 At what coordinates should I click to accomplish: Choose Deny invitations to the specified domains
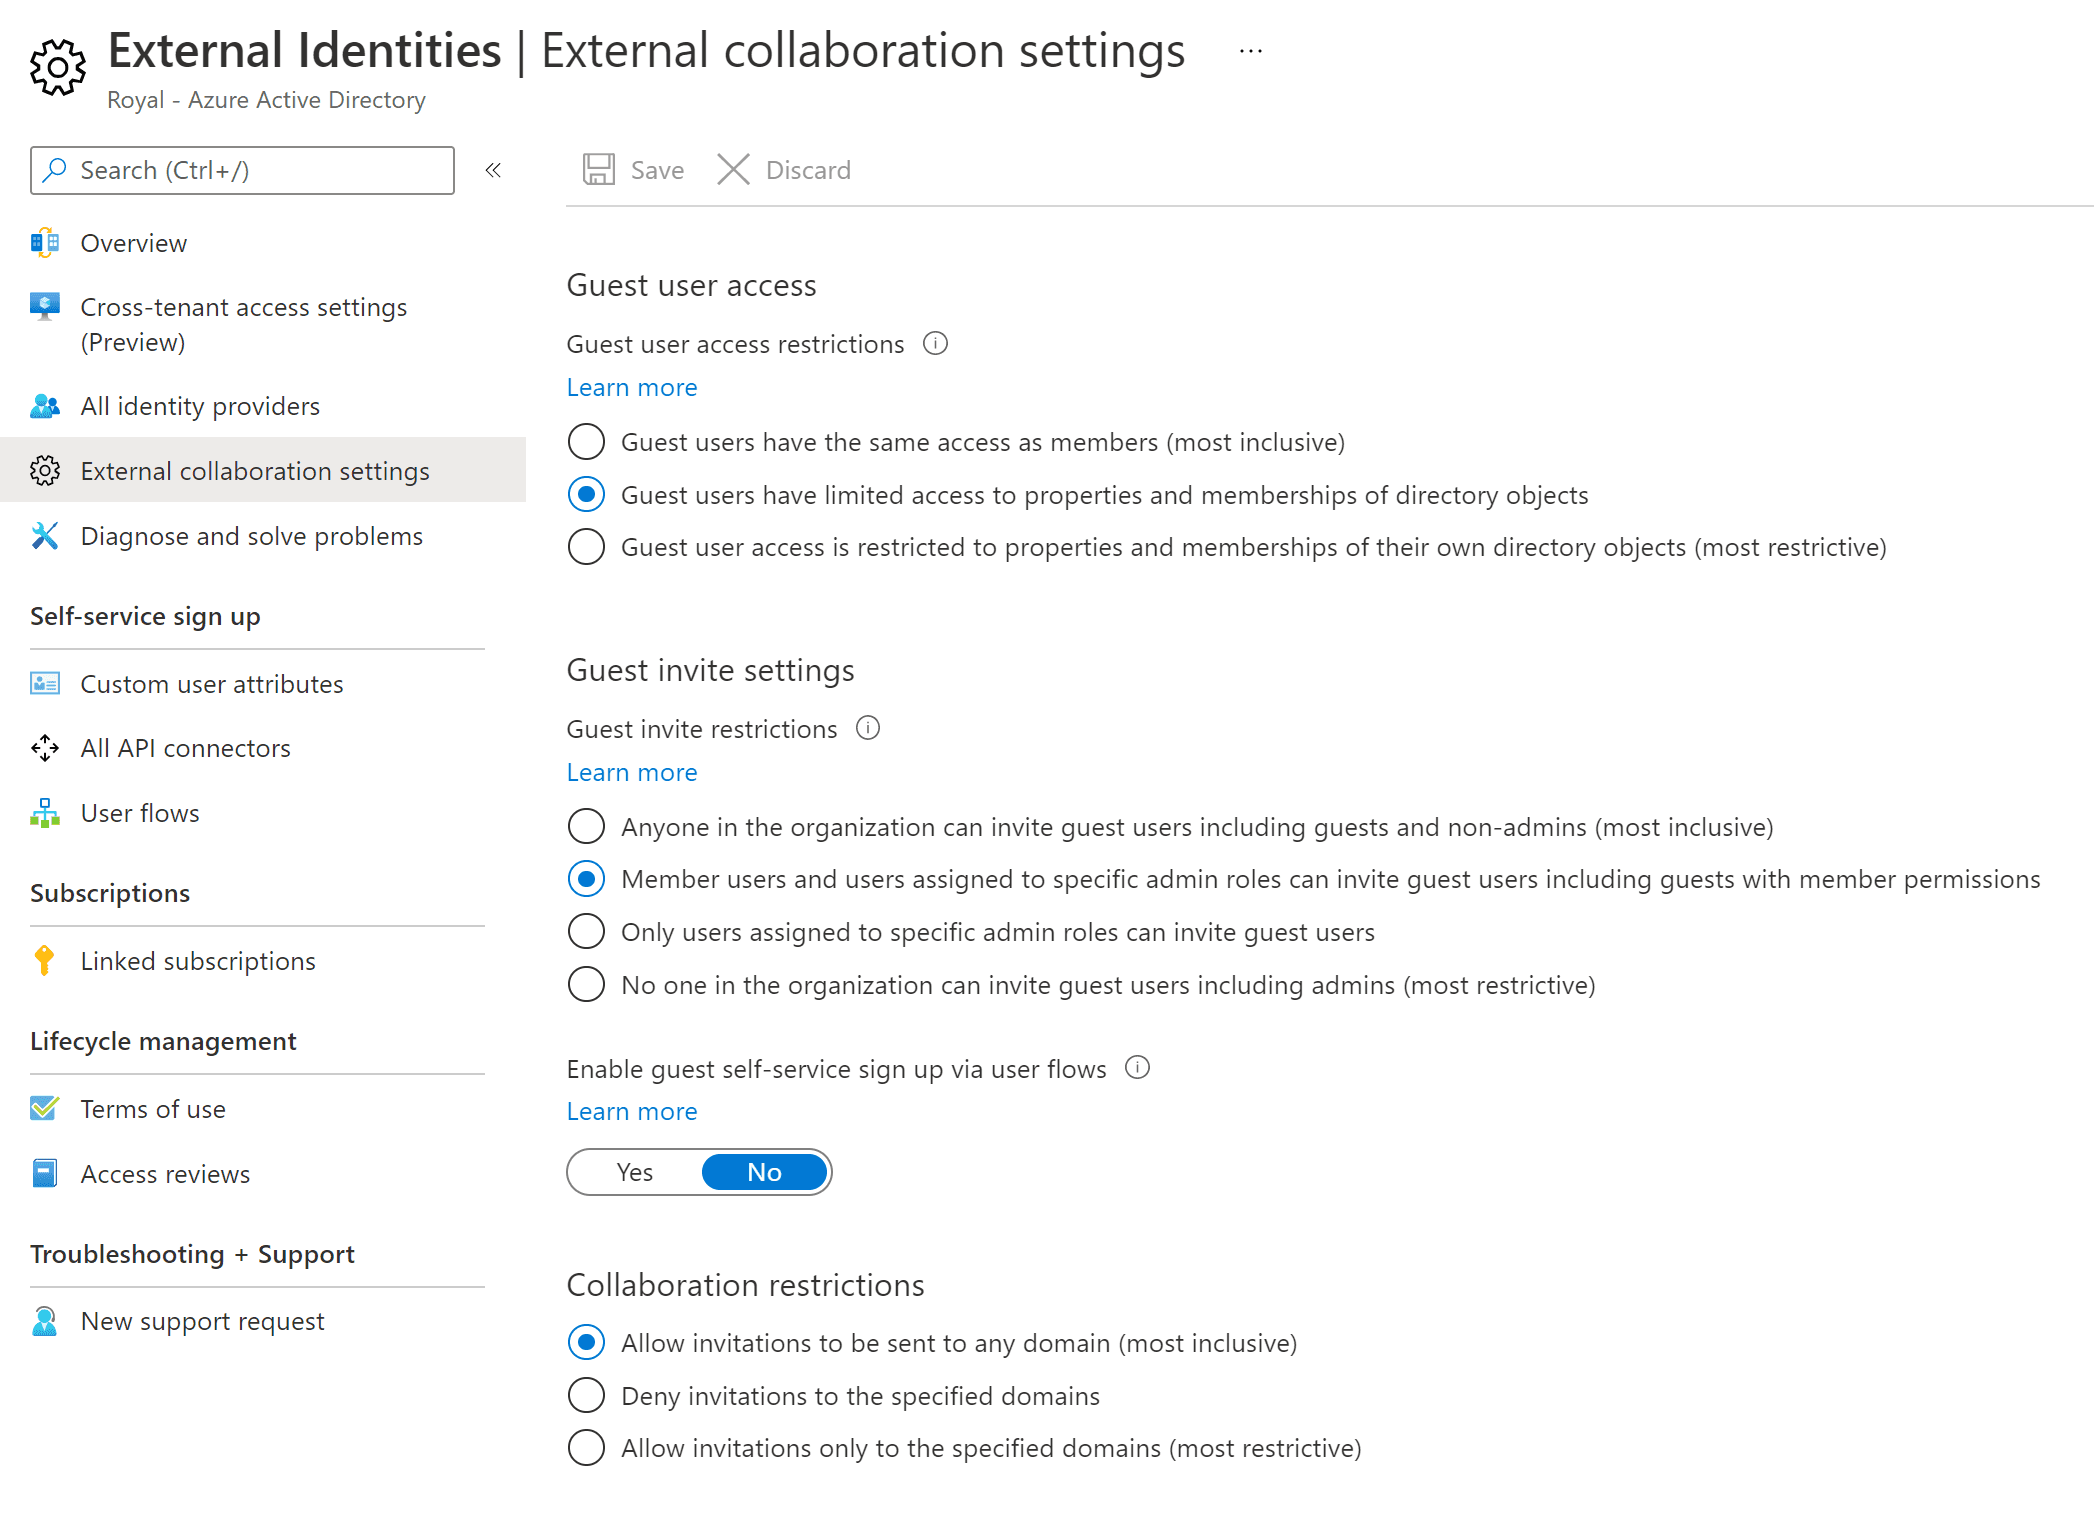pyautogui.click(x=587, y=1395)
